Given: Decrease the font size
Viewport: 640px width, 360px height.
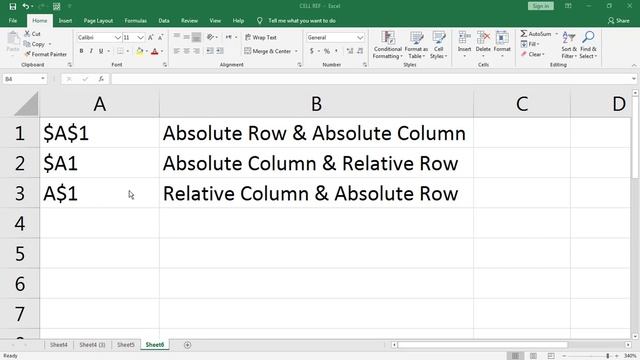Looking at the screenshot, I should [160, 38].
